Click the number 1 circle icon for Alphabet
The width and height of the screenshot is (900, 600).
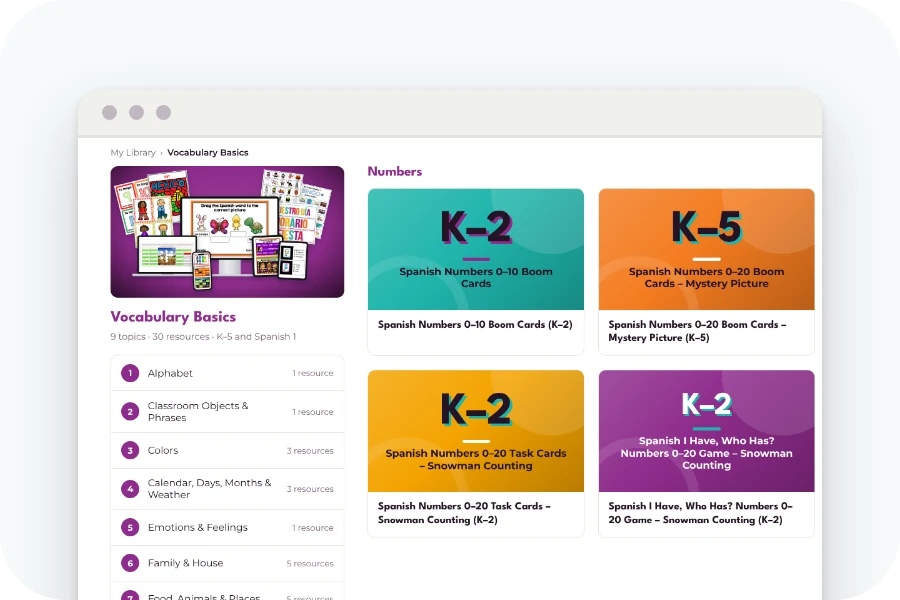[130, 373]
